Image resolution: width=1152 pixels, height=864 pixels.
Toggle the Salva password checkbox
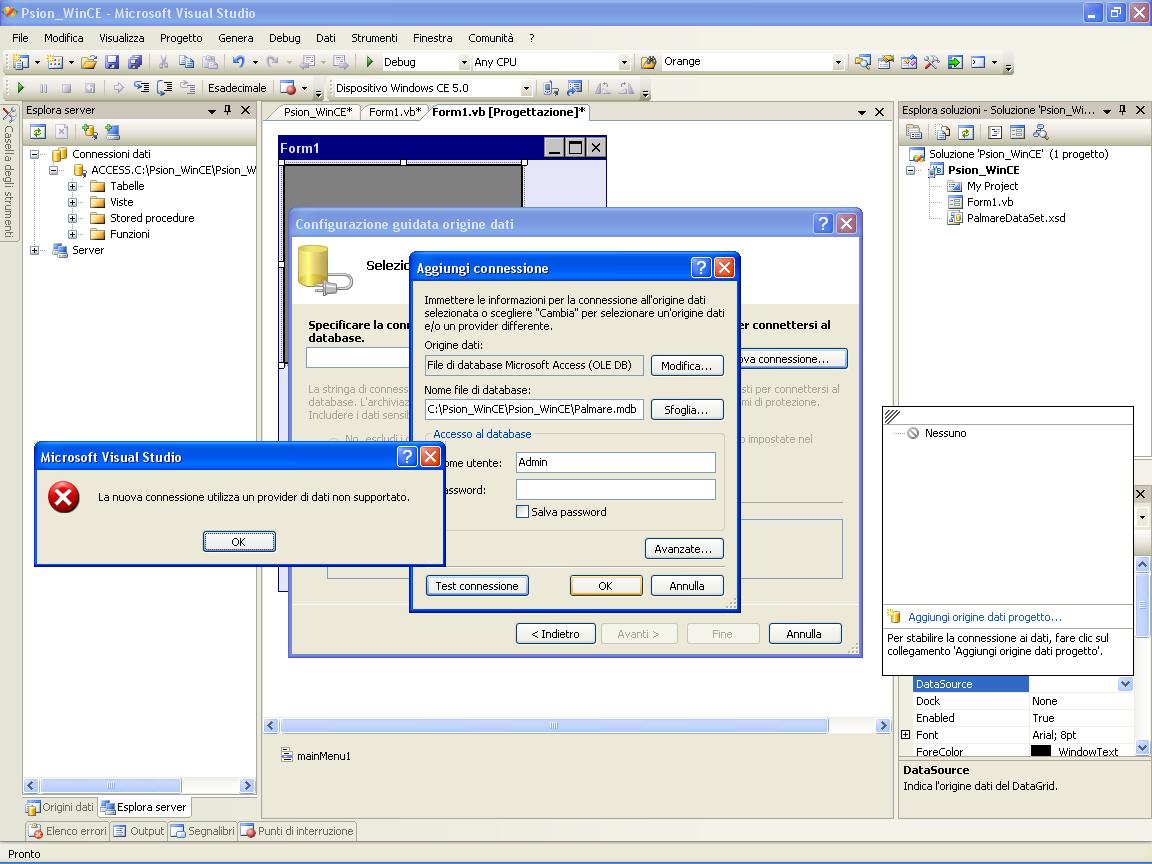click(522, 512)
